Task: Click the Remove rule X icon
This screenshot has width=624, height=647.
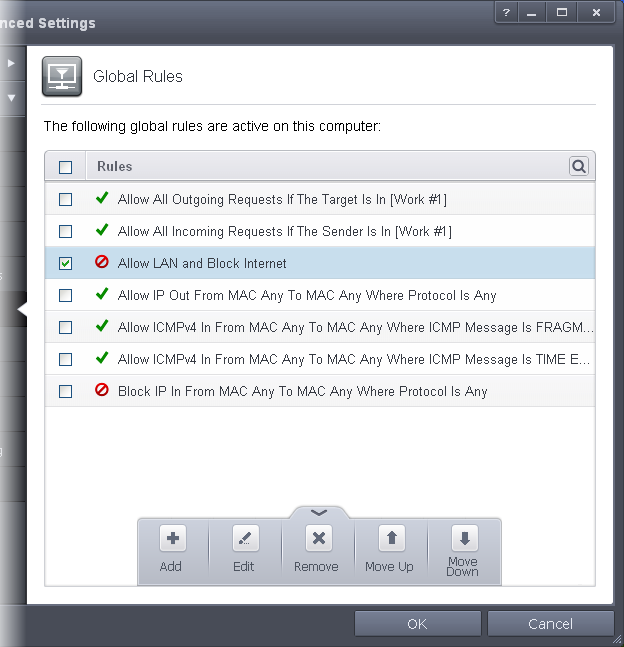Action: (x=318, y=539)
